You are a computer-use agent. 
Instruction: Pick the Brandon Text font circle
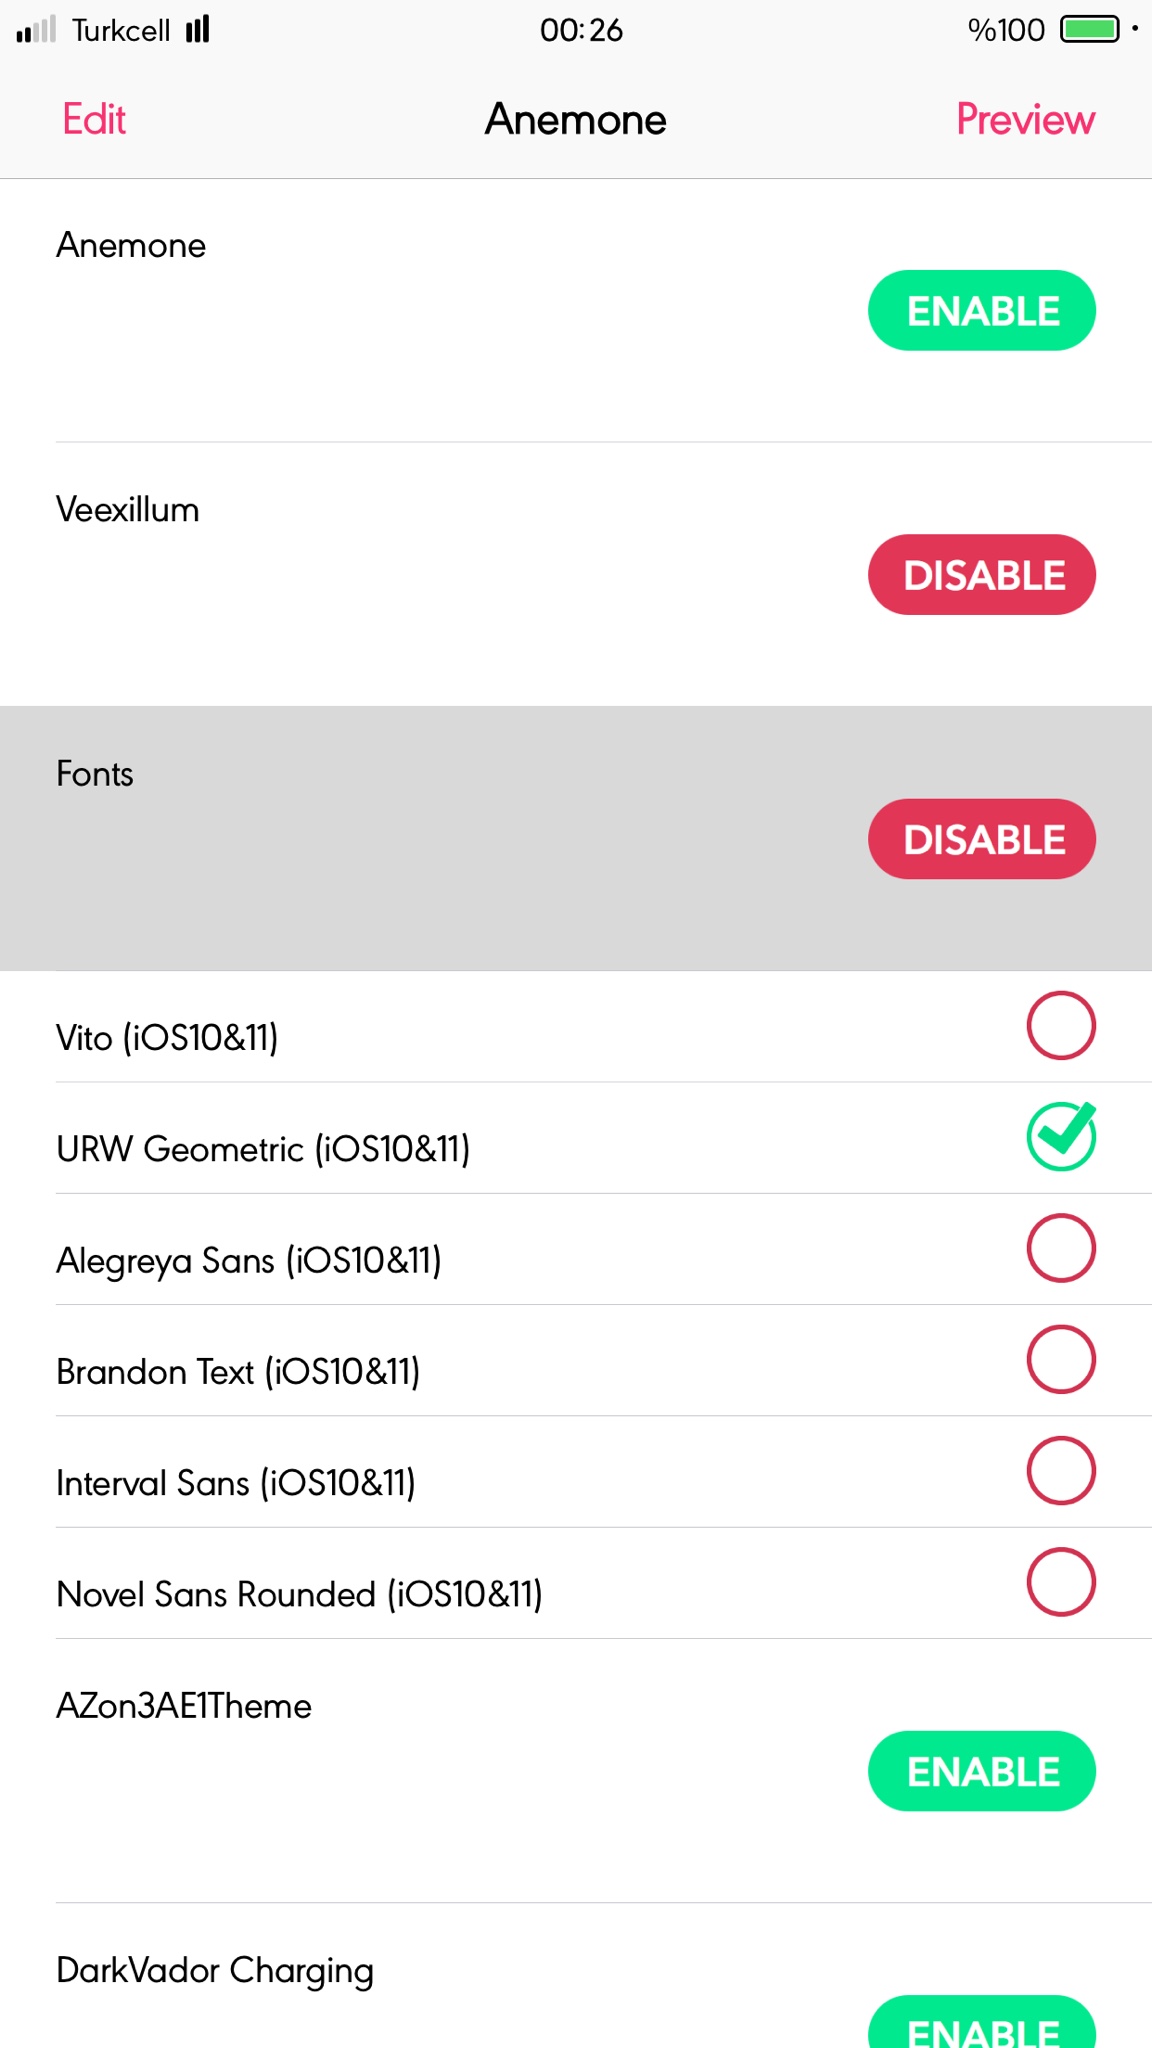[1061, 1360]
